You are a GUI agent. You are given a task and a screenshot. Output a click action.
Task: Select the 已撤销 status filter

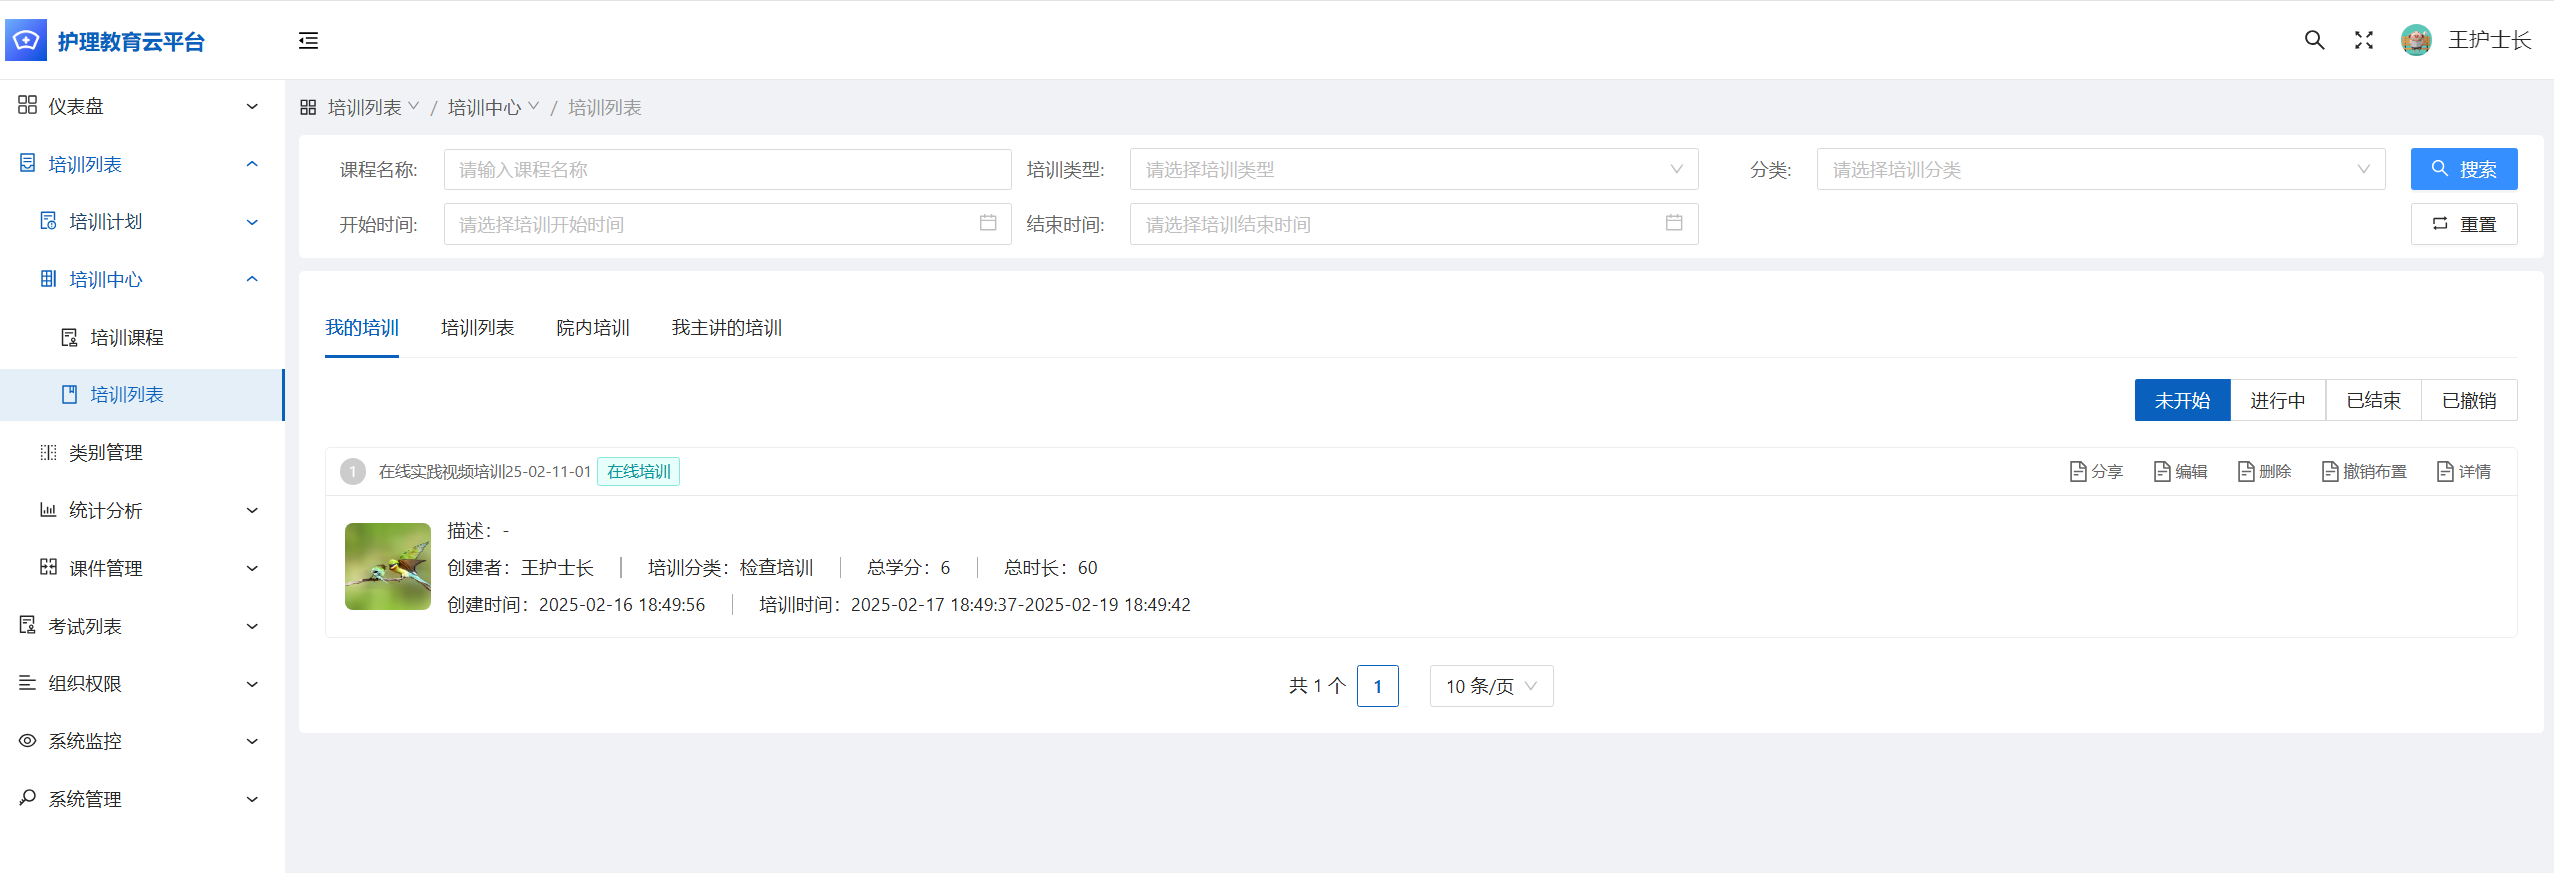pos(2468,401)
